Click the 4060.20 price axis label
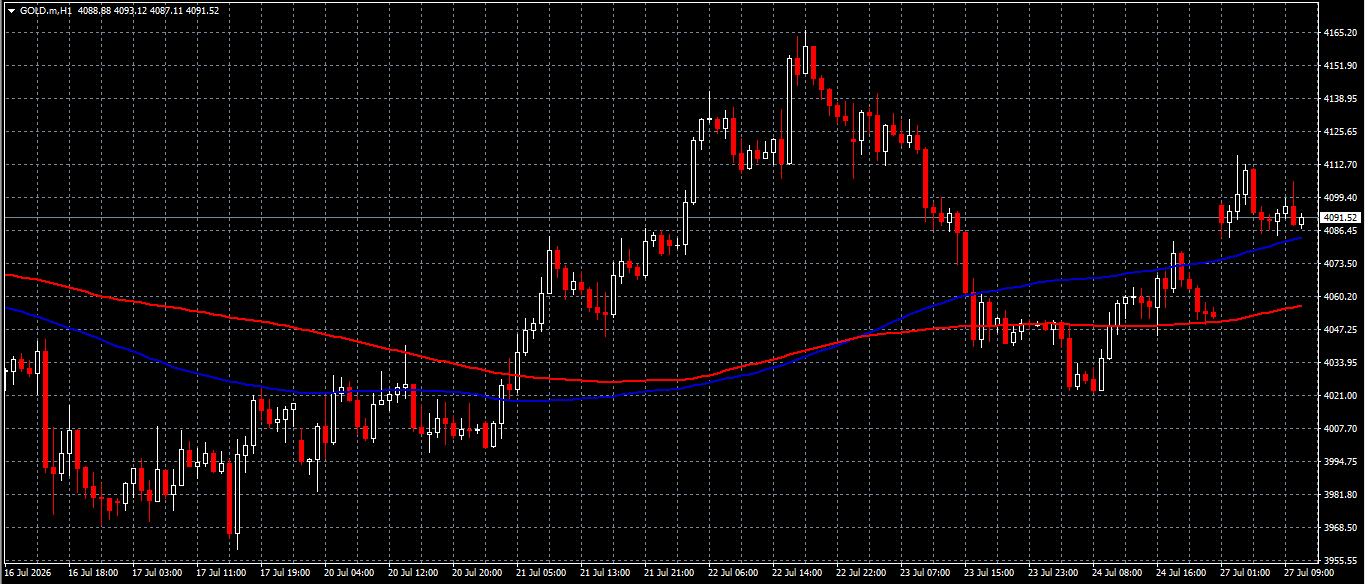 1338,297
